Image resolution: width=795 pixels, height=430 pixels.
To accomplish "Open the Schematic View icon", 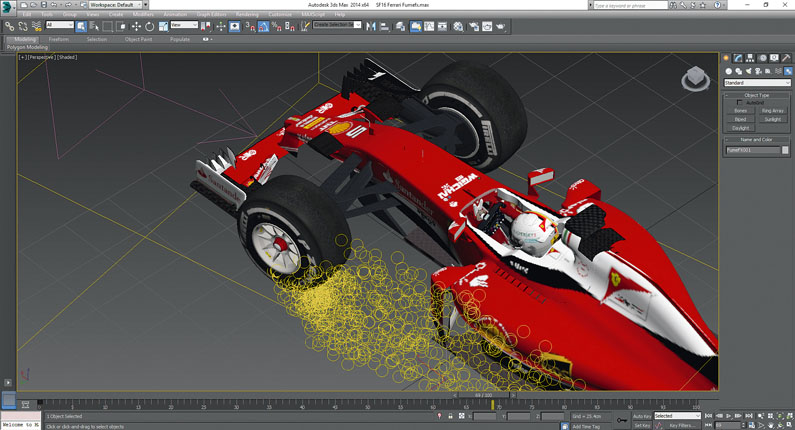I will (x=442, y=26).
